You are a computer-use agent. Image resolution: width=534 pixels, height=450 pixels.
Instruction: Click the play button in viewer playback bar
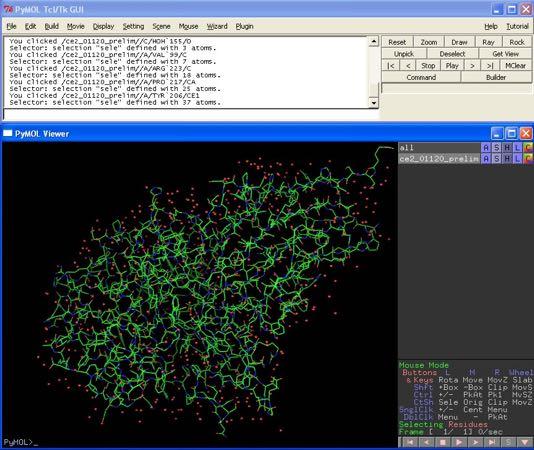459,442
